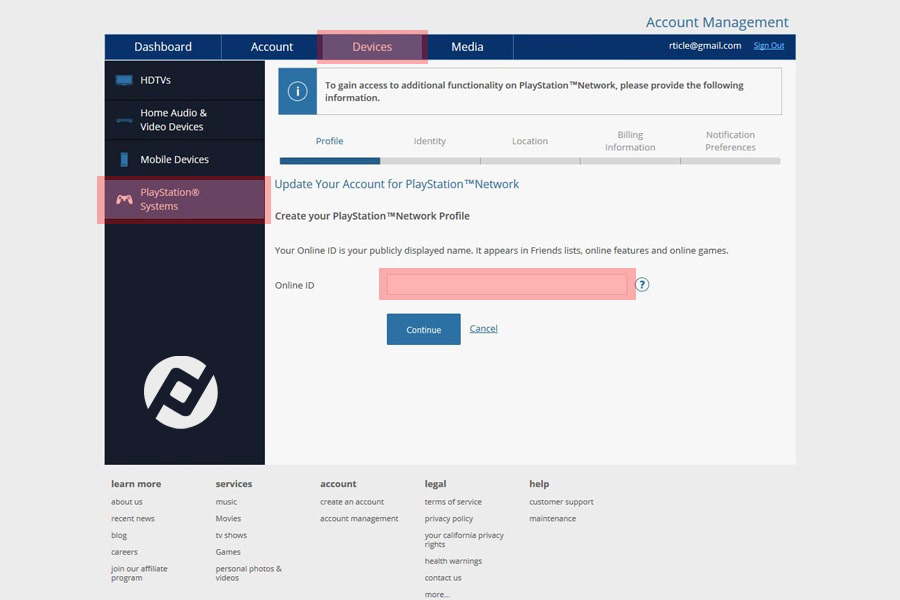Open HDTVs in the sidebar
Image resolution: width=900 pixels, height=600 pixels.
pyautogui.click(x=185, y=80)
